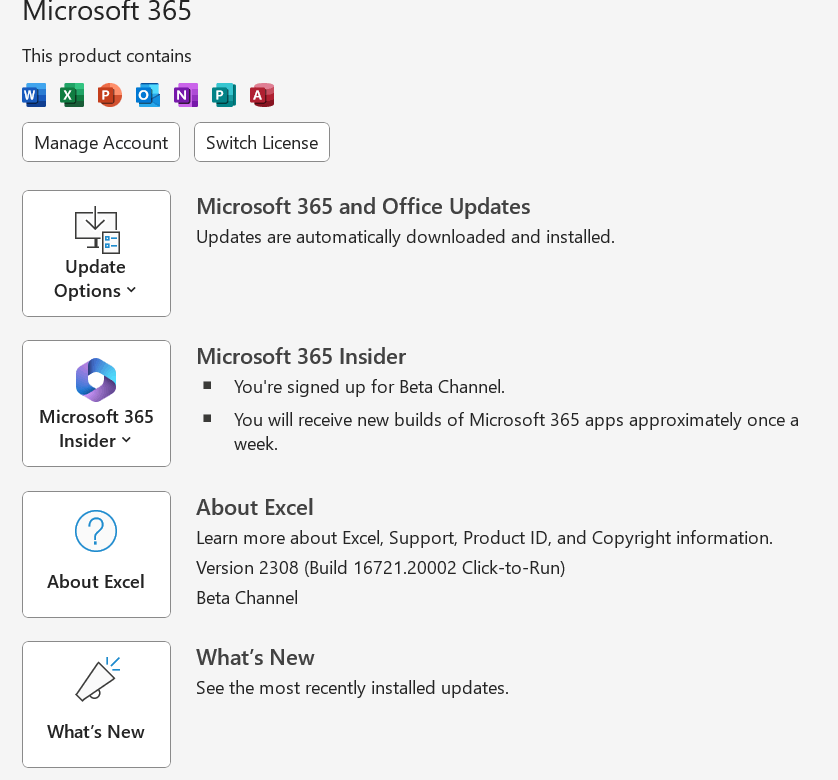This screenshot has height=780, width=838.
Task: Open the Microsoft 365 Insider dropdown
Action: [96, 404]
